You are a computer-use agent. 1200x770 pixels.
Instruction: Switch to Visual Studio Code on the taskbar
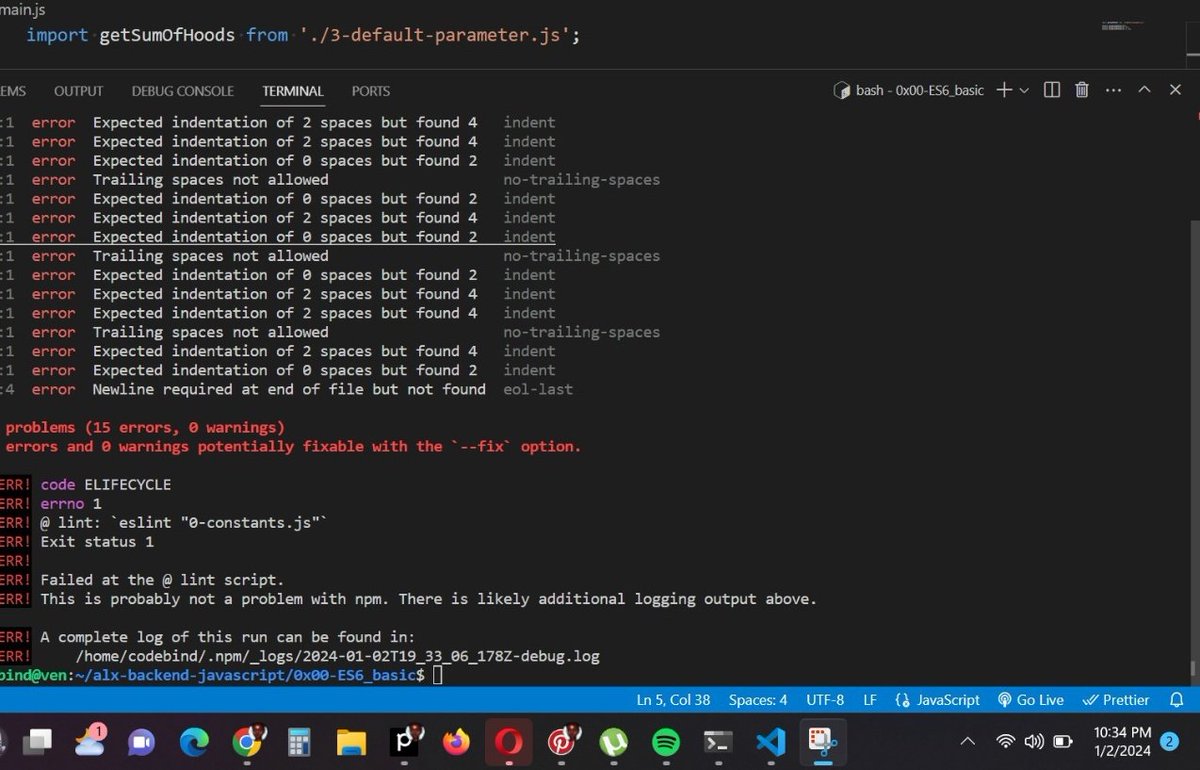tap(771, 742)
